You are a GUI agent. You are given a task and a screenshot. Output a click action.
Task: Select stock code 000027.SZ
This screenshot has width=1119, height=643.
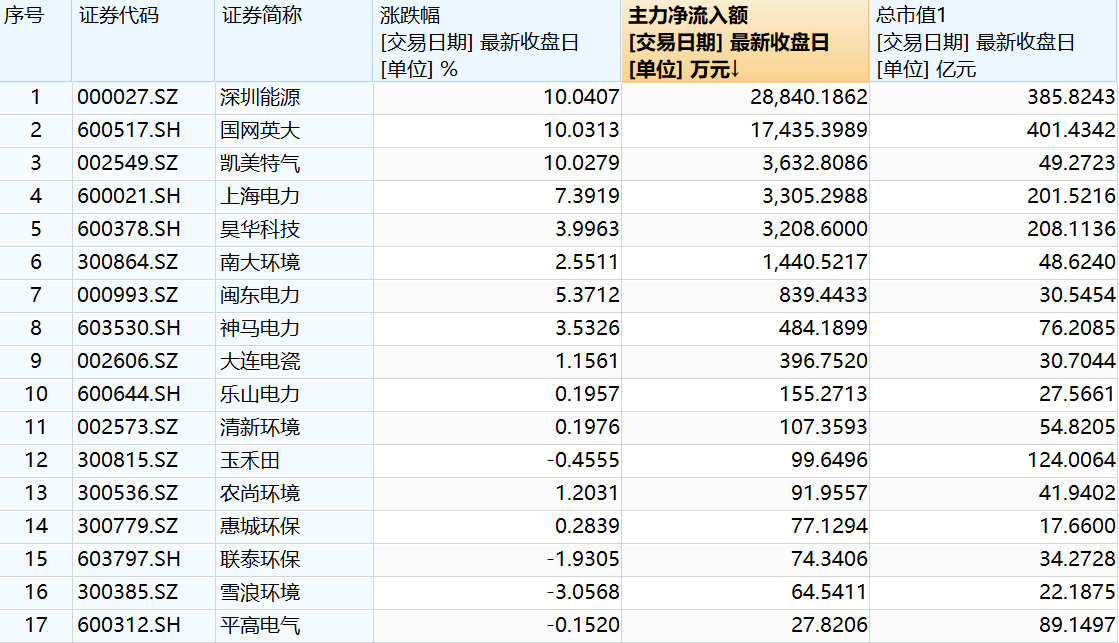[128, 97]
